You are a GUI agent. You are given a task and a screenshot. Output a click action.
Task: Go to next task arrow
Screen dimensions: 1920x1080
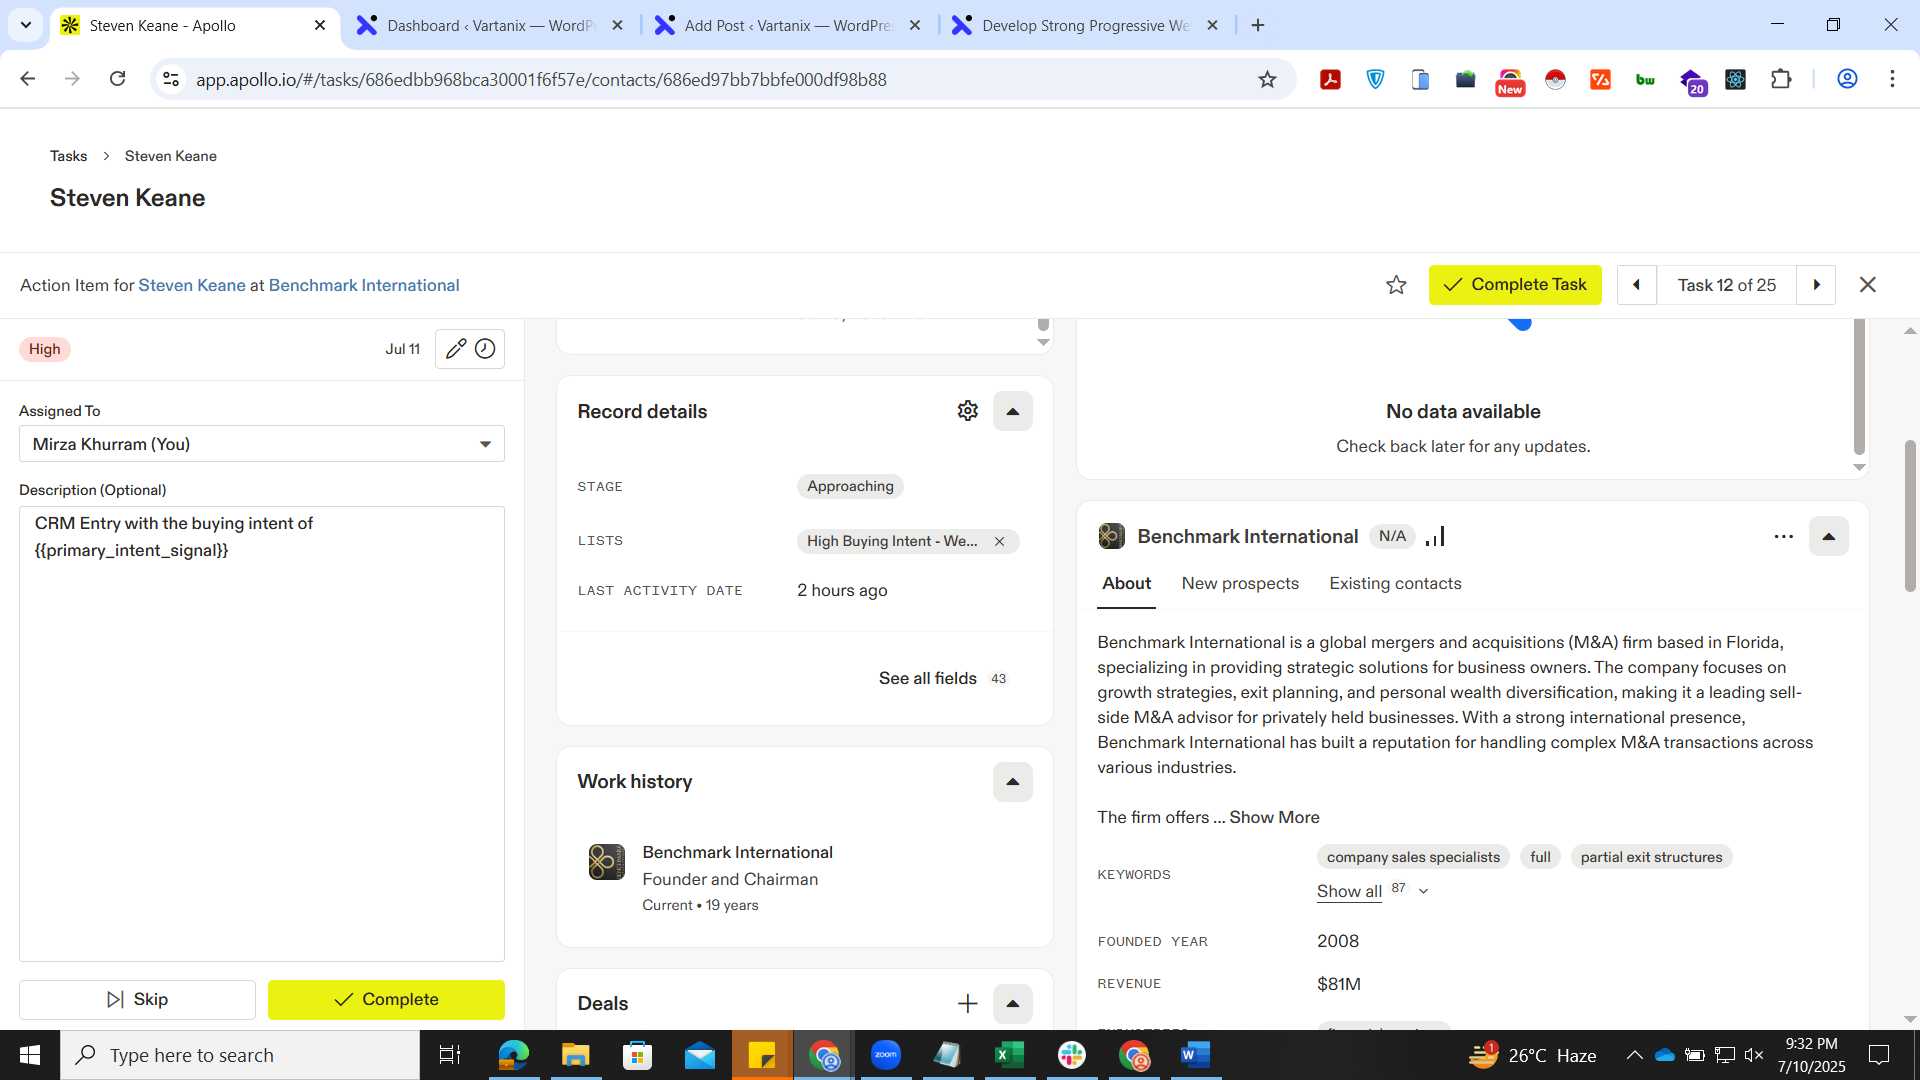(1816, 285)
